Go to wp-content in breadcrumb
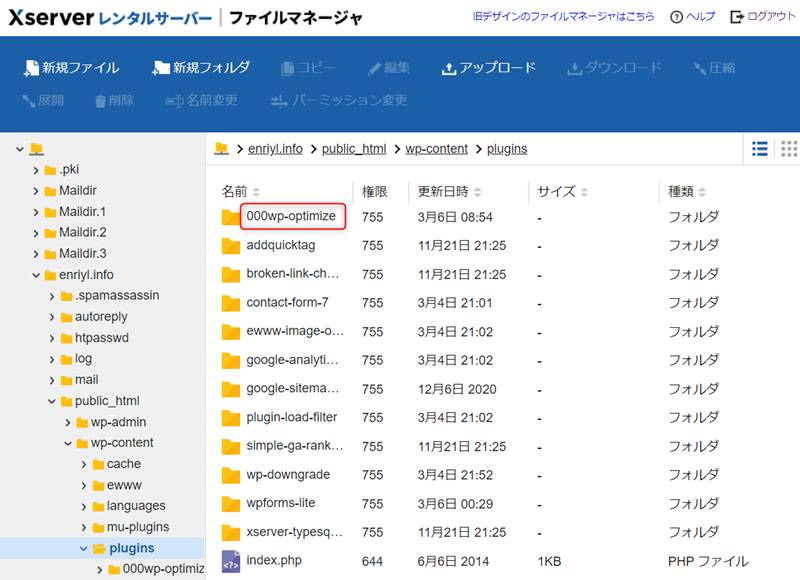800x580 pixels. click(x=436, y=148)
